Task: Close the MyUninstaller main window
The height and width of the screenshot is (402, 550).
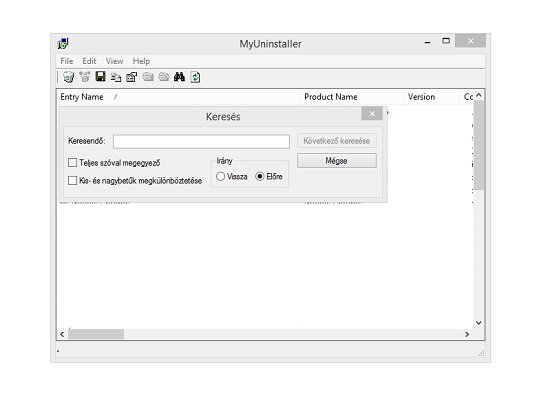Action: [470, 41]
